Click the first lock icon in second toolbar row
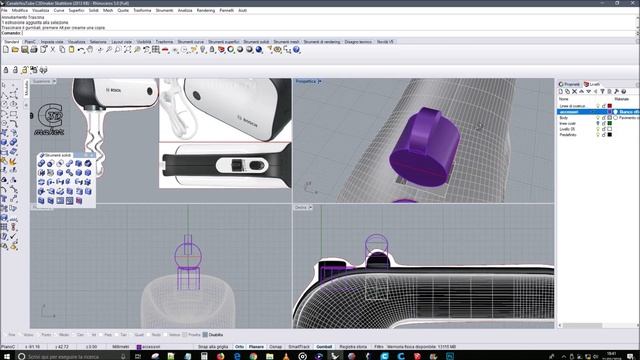 6,70
